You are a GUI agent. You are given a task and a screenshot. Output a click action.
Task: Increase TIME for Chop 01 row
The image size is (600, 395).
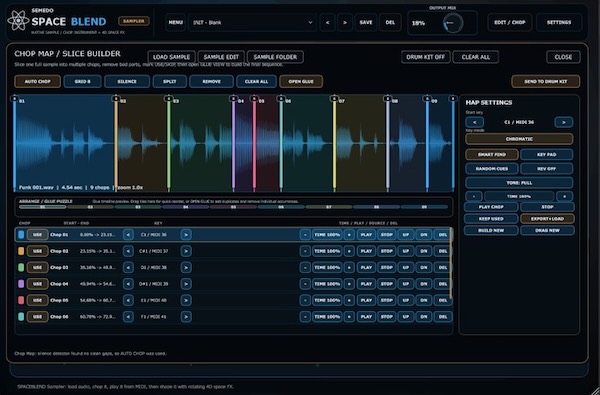[x=349, y=235]
